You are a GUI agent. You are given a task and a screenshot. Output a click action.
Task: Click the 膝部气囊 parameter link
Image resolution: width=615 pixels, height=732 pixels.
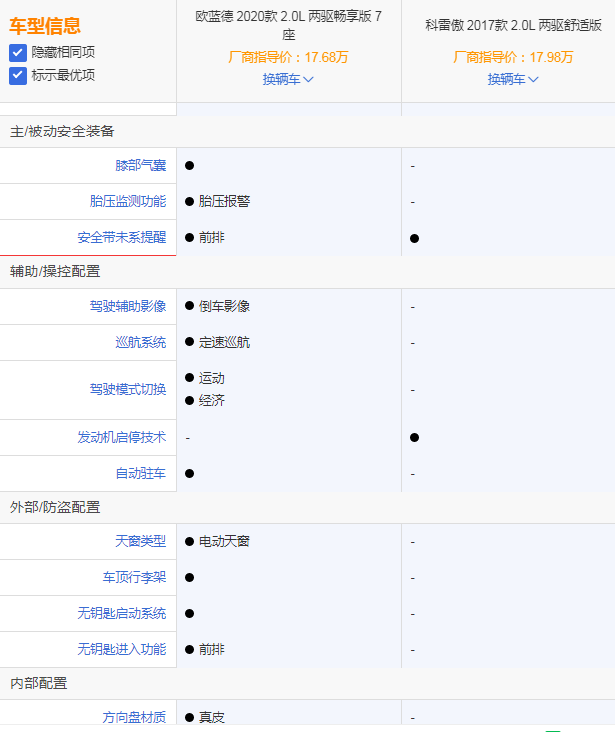coord(140,166)
